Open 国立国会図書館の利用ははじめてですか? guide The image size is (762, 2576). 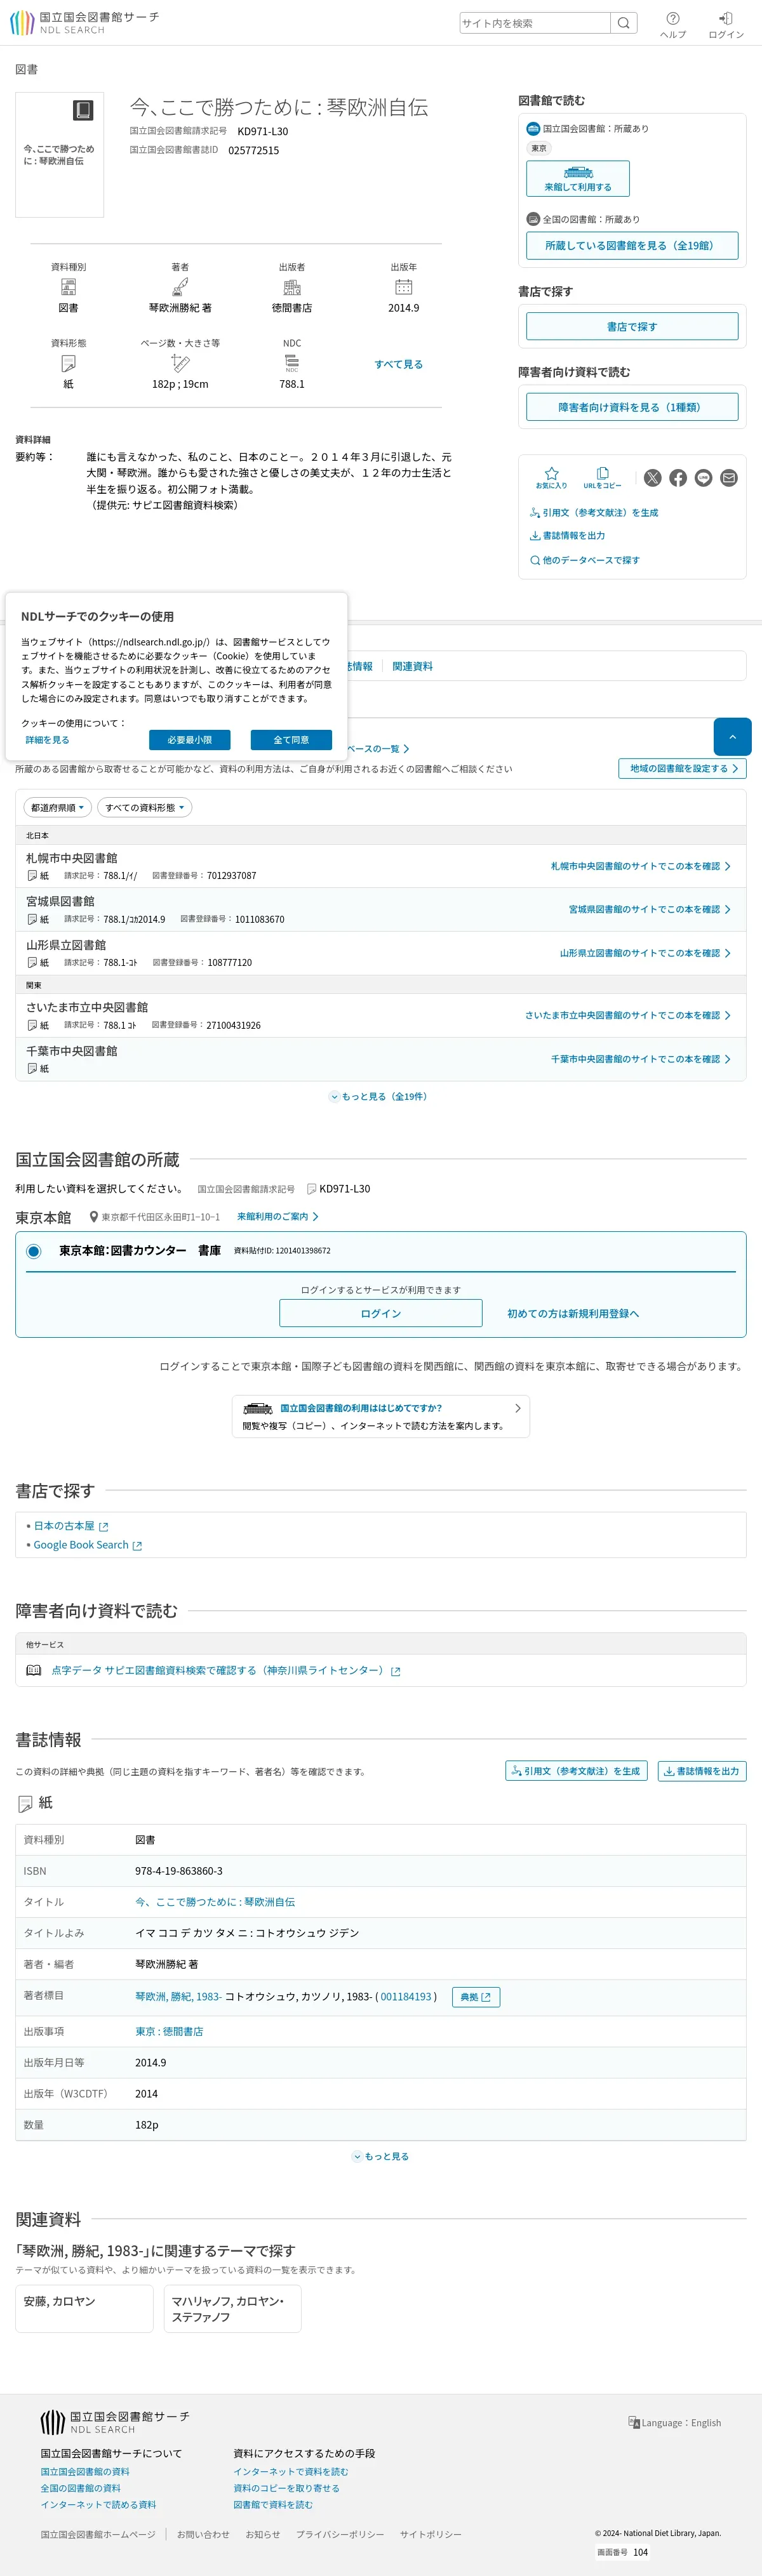click(381, 1417)
